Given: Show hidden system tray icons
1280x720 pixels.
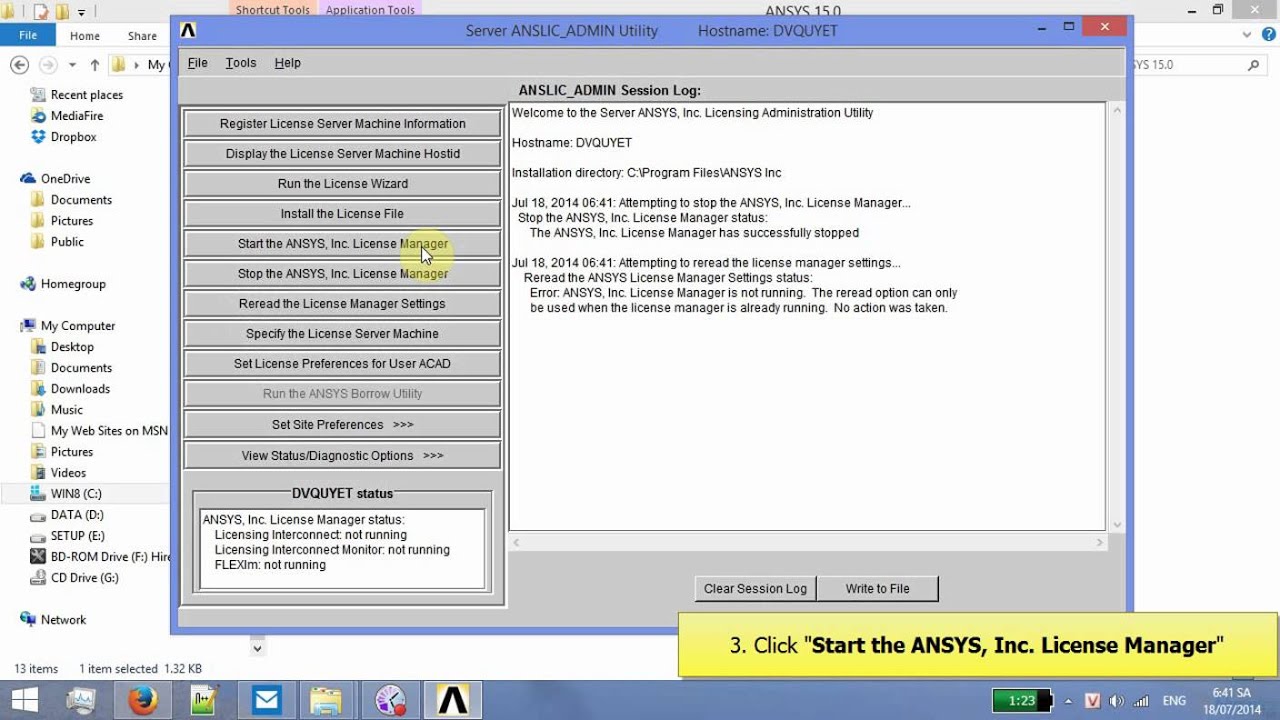Looking at the screenshot, I should pyautogui.click(x=1068, y=701).
